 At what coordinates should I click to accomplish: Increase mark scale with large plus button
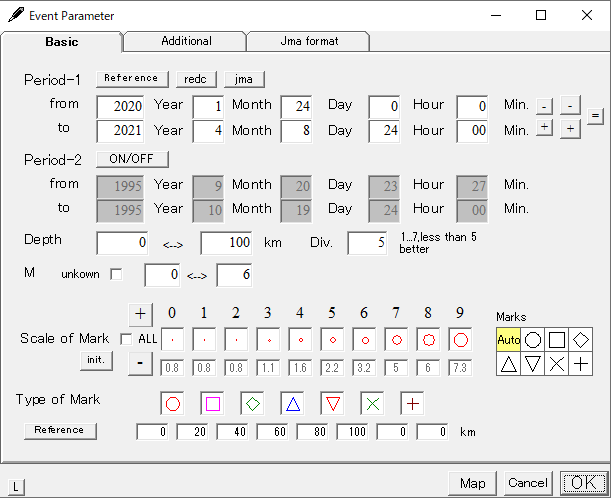click(140, 314)
